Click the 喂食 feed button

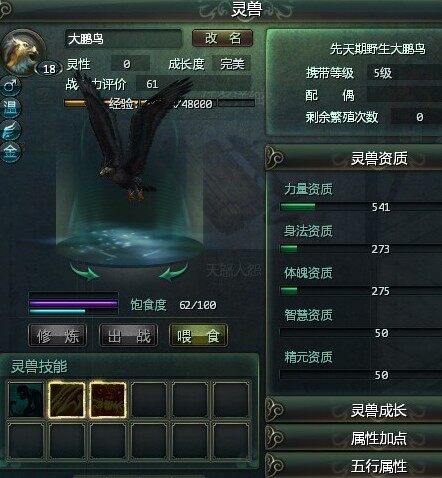point(198,336)
